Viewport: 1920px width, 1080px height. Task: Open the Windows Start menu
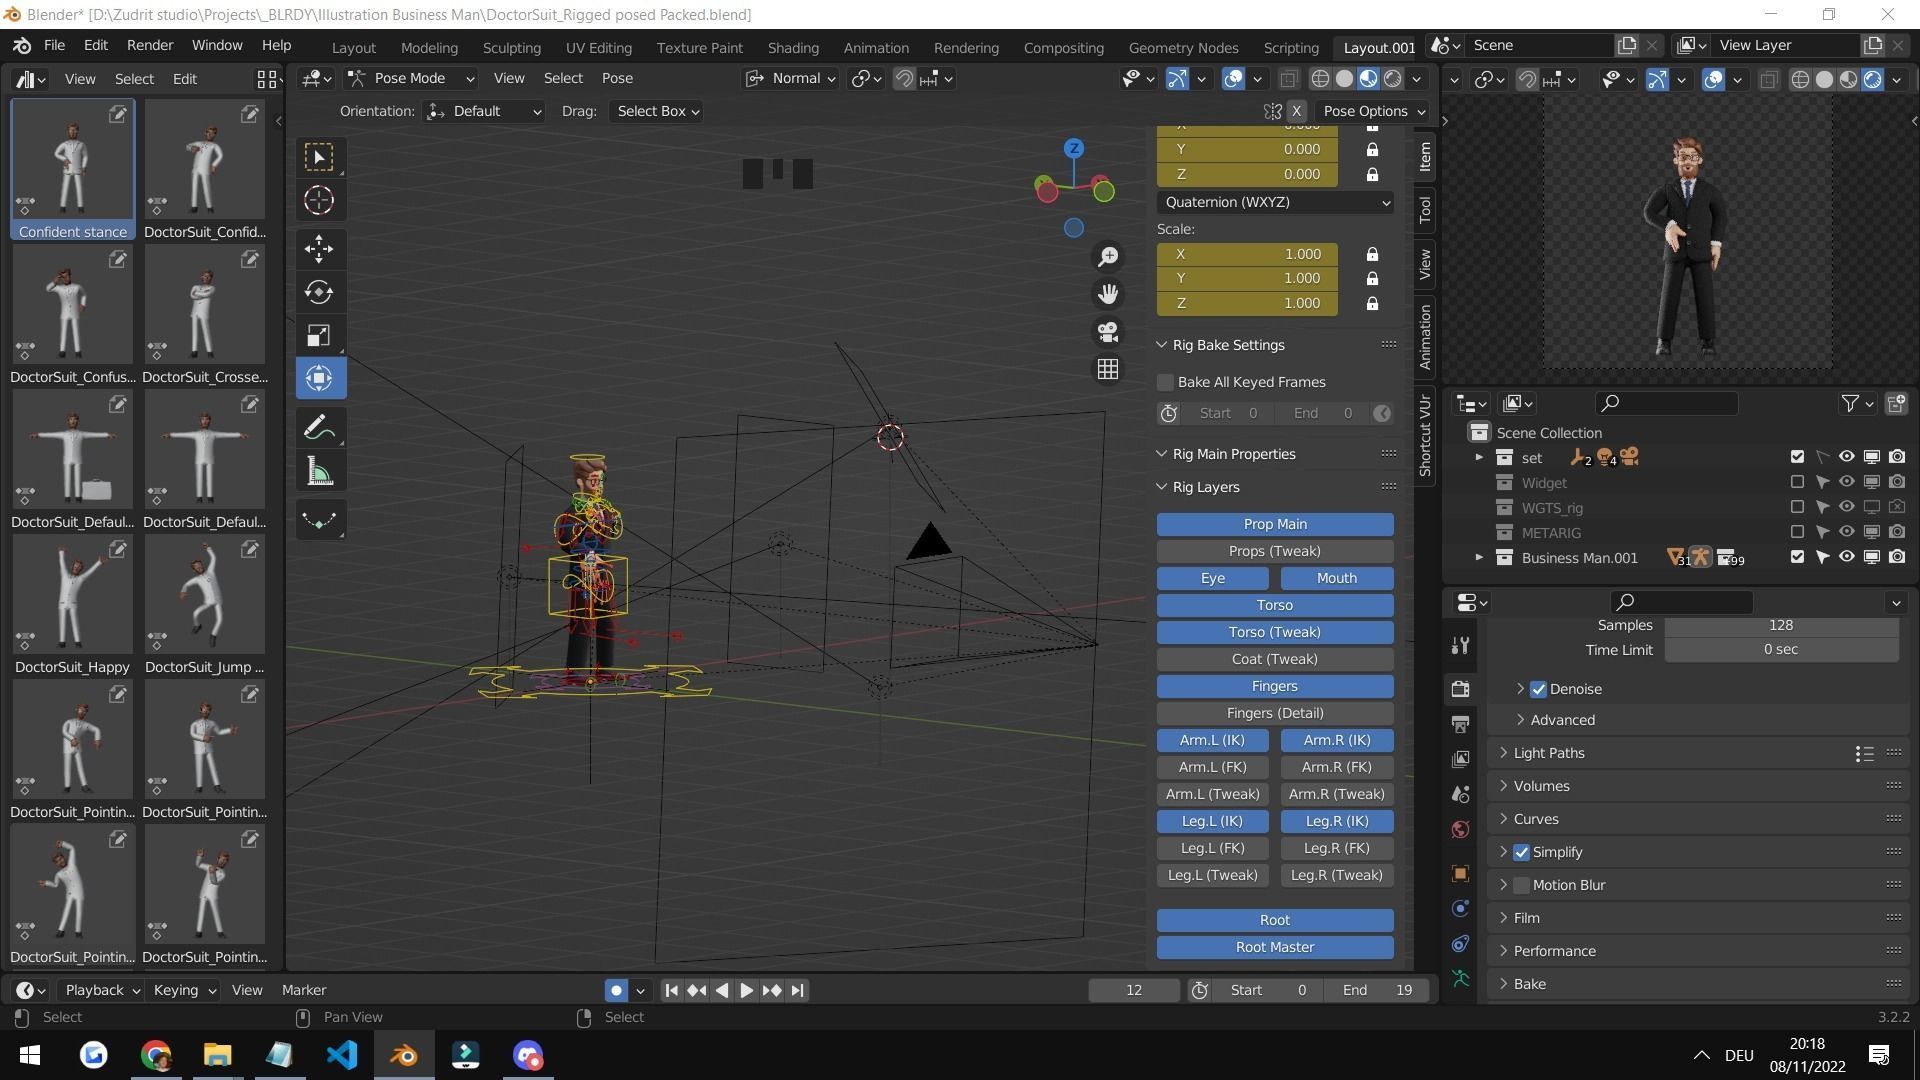pos(30,1055)
